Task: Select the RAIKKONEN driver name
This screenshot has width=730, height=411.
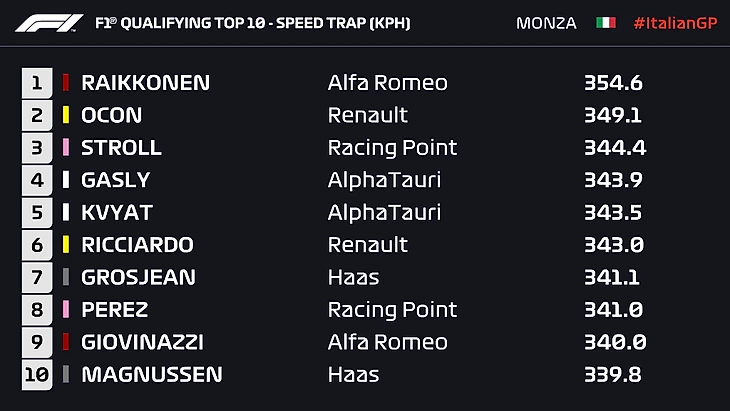Action: point(145,83)
